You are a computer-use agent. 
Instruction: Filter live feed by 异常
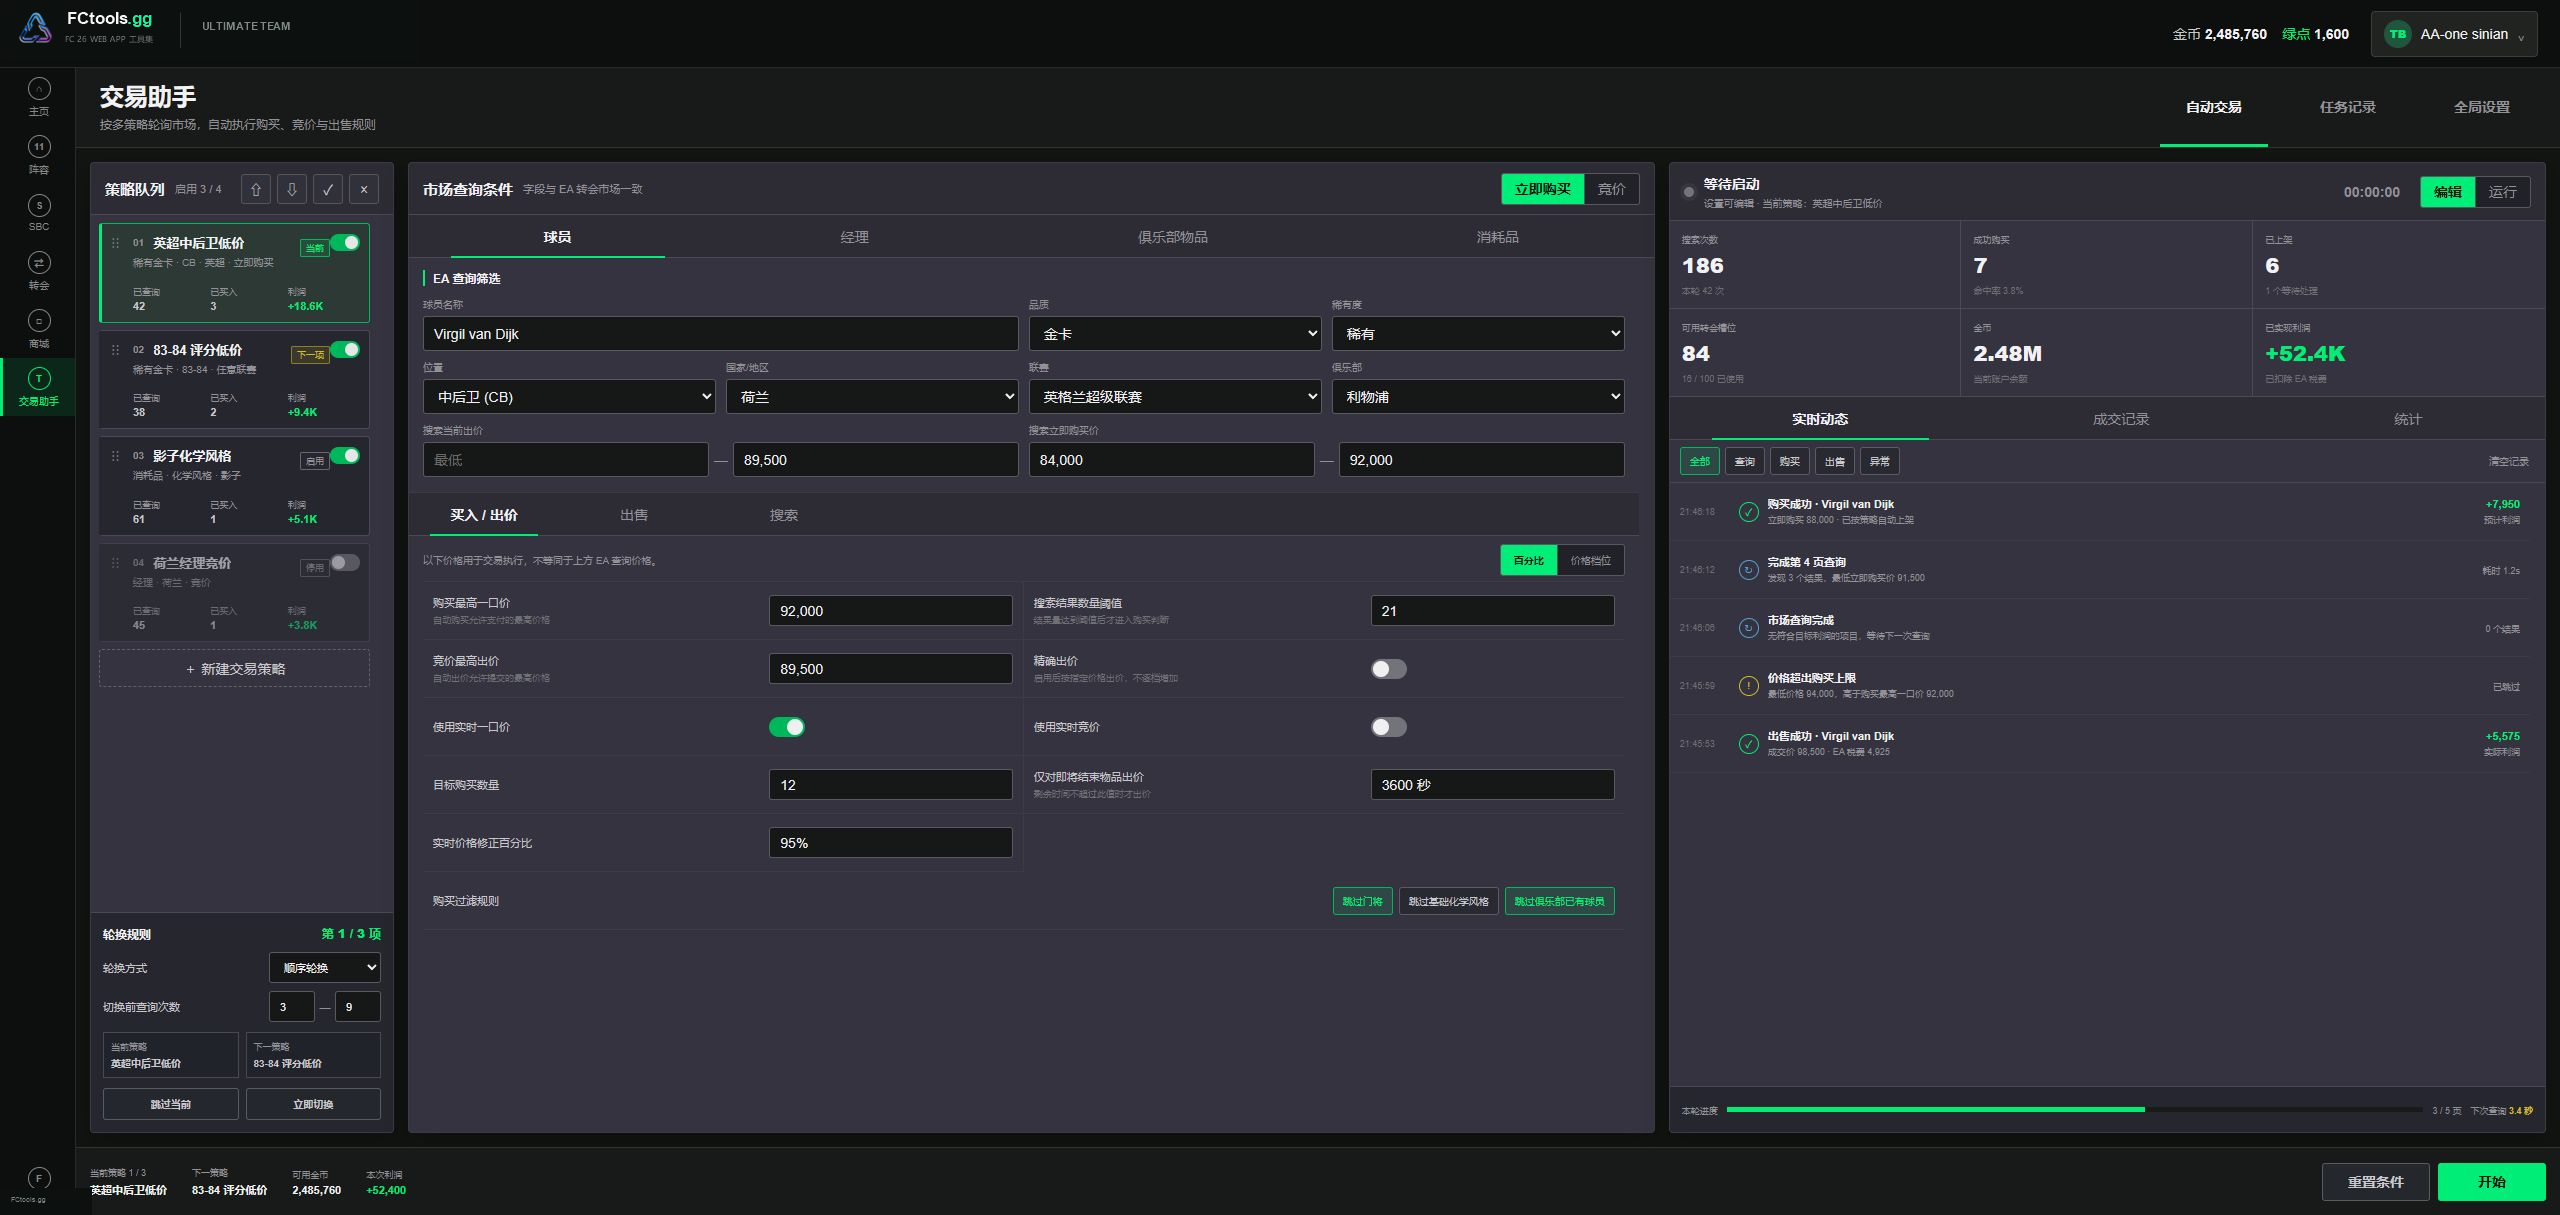[x=1879, y=461]
